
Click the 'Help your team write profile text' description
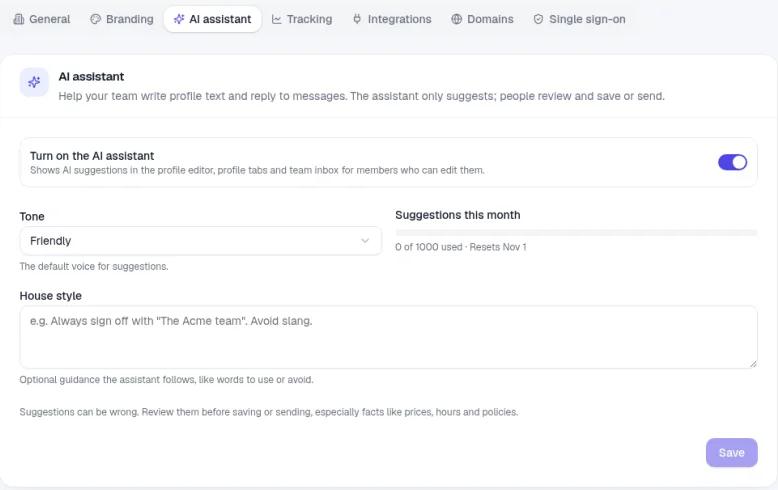[361, 96]
